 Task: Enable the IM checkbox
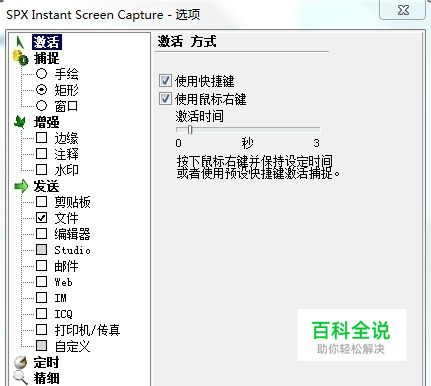(41, 297)
